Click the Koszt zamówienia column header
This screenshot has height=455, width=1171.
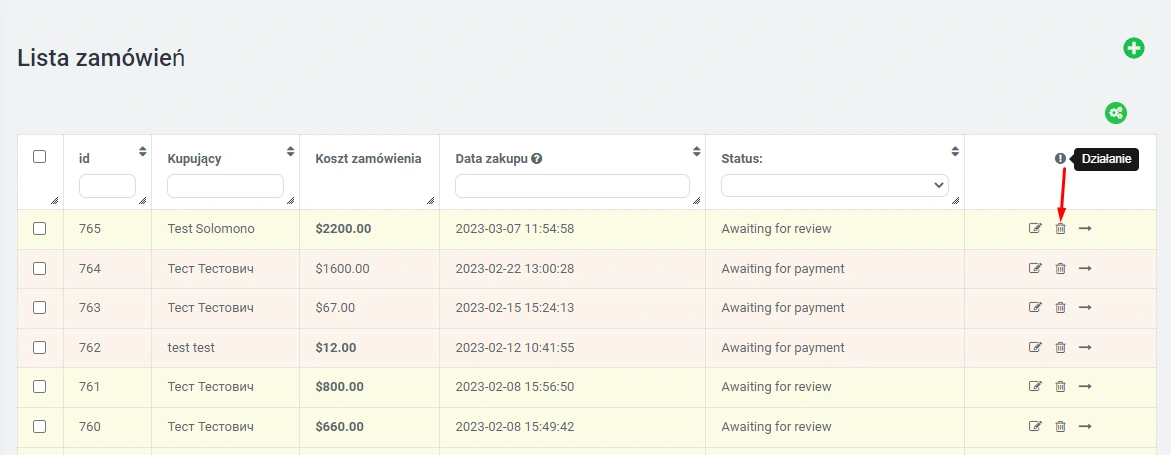tap(368, 158)
